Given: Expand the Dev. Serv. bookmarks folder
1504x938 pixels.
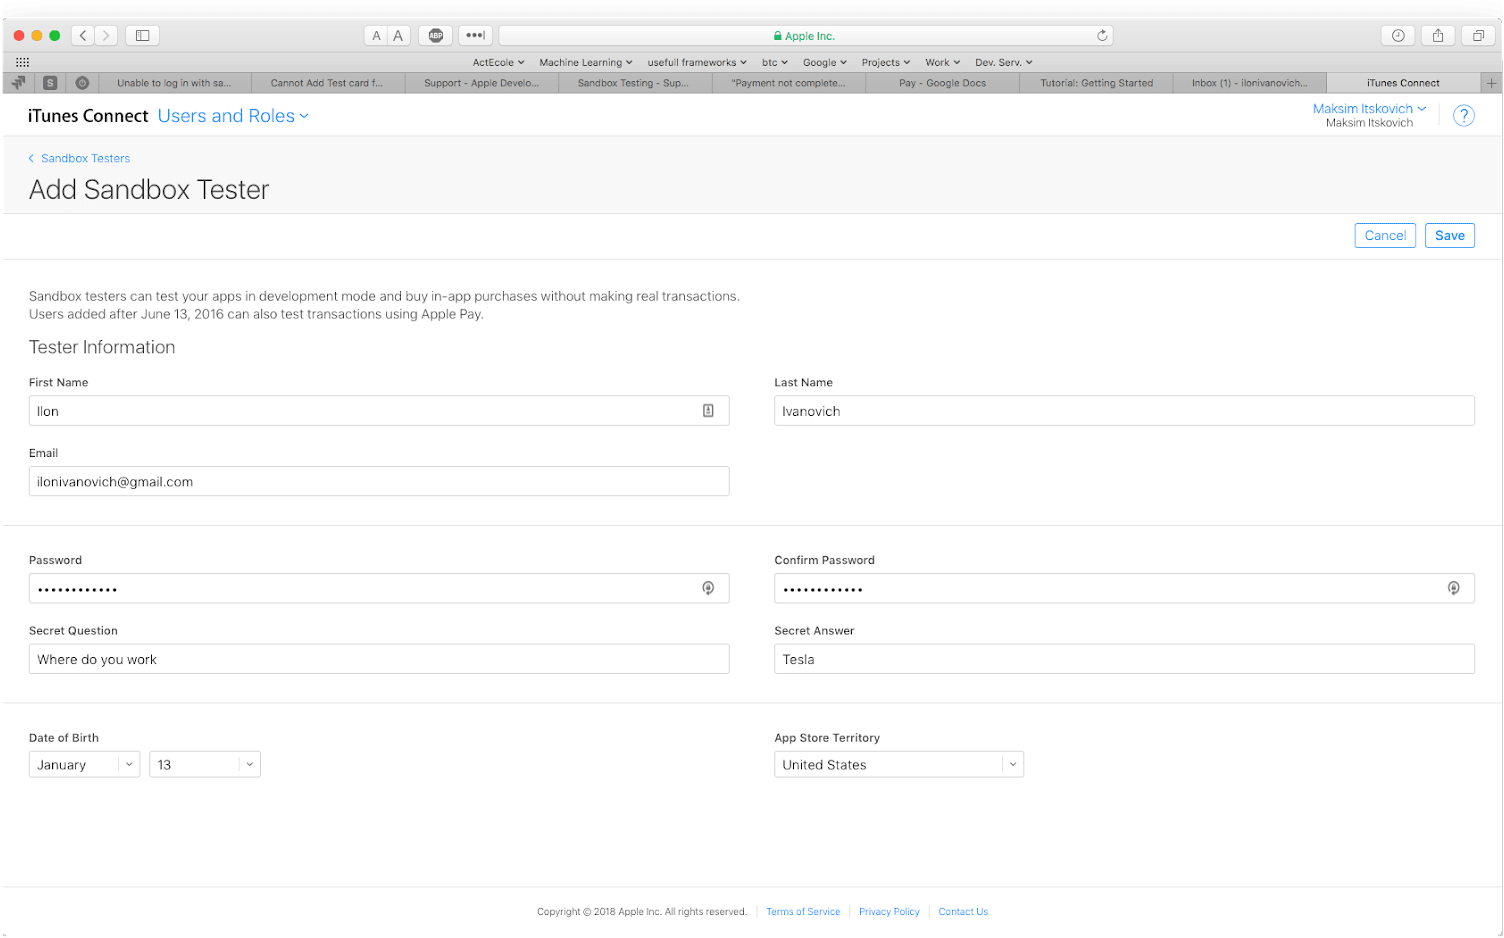Looking at the screenshot, I should pos(1004,62).
